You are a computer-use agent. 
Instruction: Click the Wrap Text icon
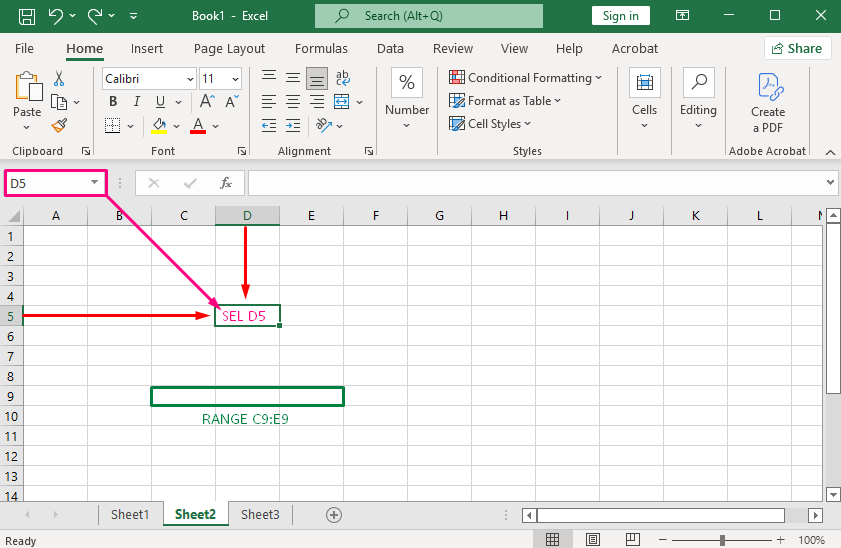(x=343, y=78)
